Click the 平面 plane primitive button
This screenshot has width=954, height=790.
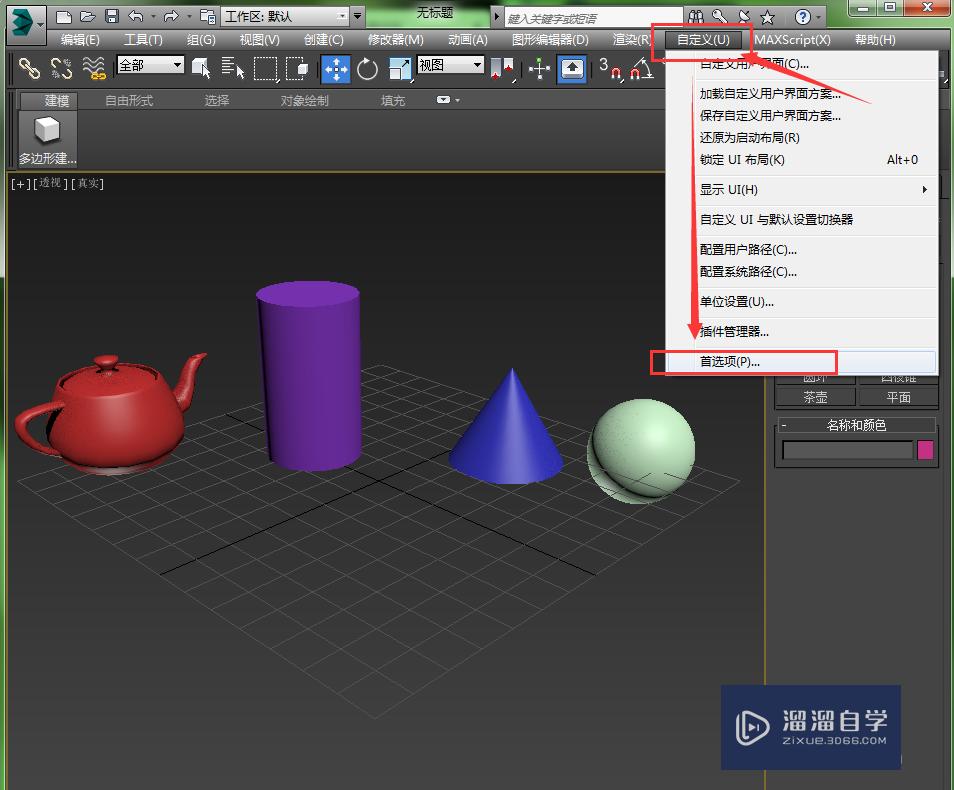tap(898, 397)
